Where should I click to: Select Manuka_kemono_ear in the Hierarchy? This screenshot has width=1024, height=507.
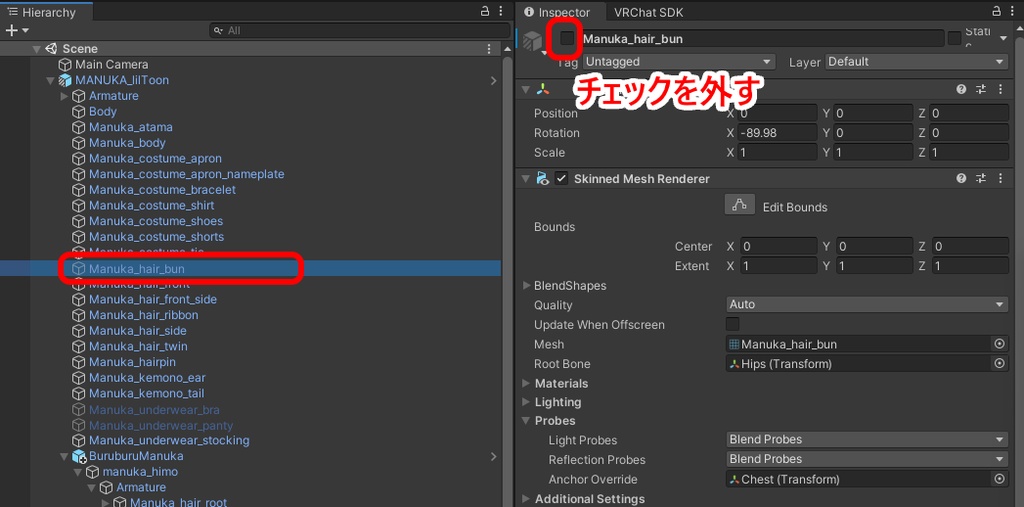[x=147, y=378]
